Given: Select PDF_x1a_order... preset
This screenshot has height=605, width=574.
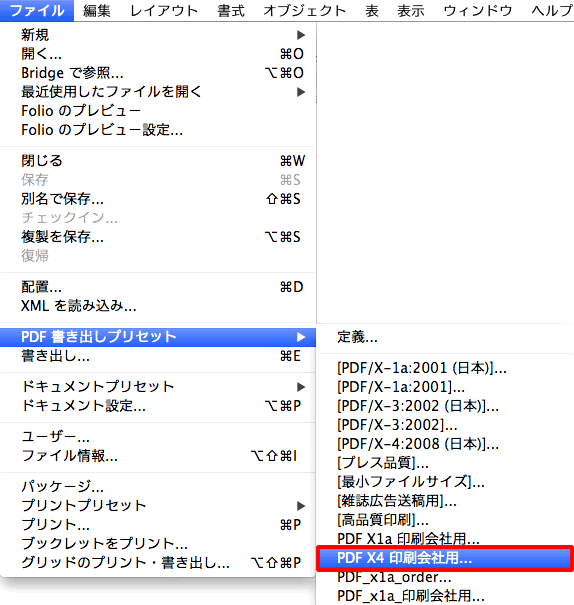Looking at the screenshot, I should (x=445, y=577).
